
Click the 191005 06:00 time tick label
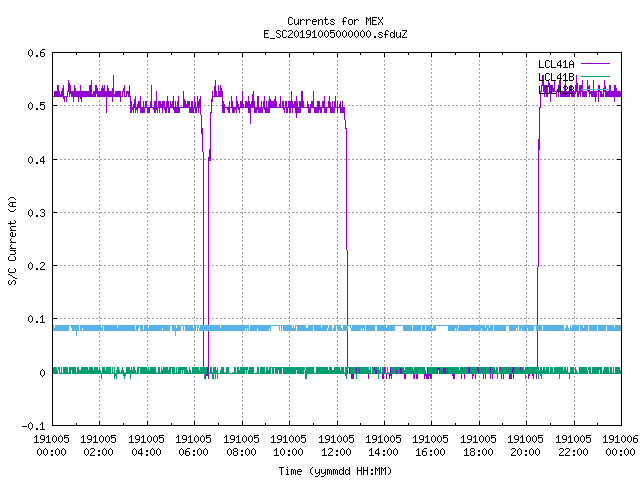click(193, 446)
